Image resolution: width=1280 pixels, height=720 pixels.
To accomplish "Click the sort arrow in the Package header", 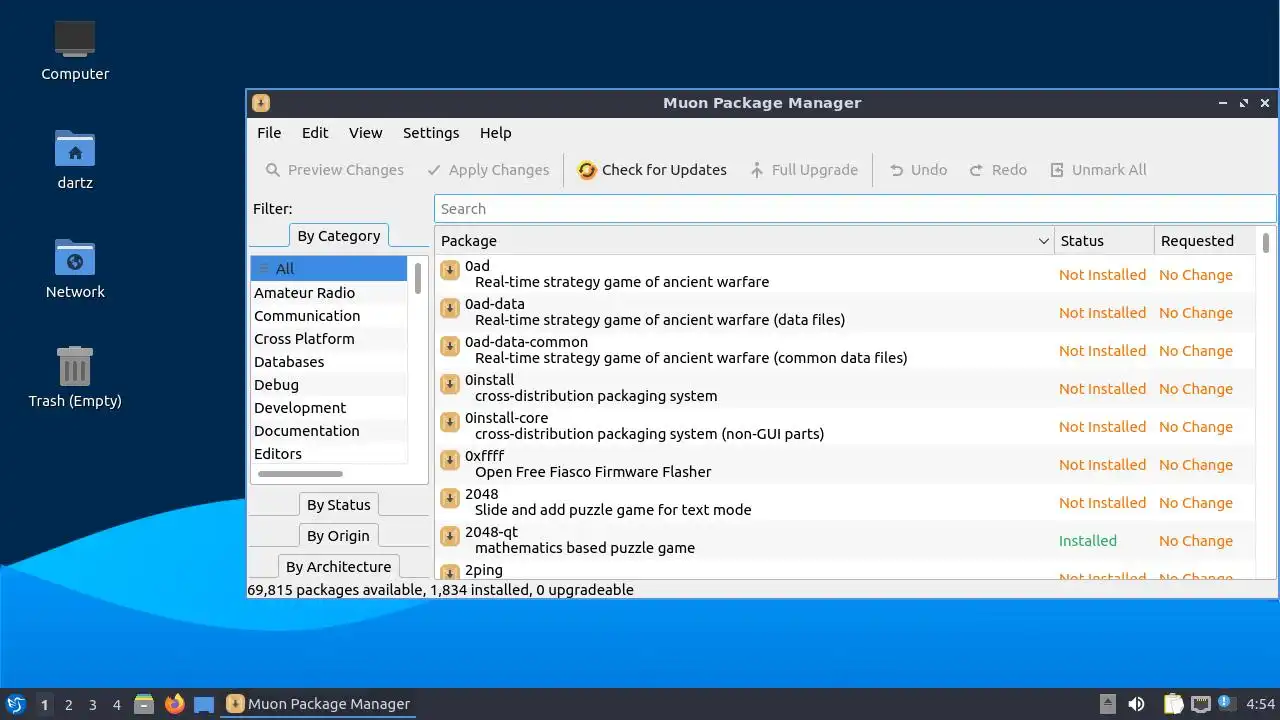I will tap(1044, 241).
